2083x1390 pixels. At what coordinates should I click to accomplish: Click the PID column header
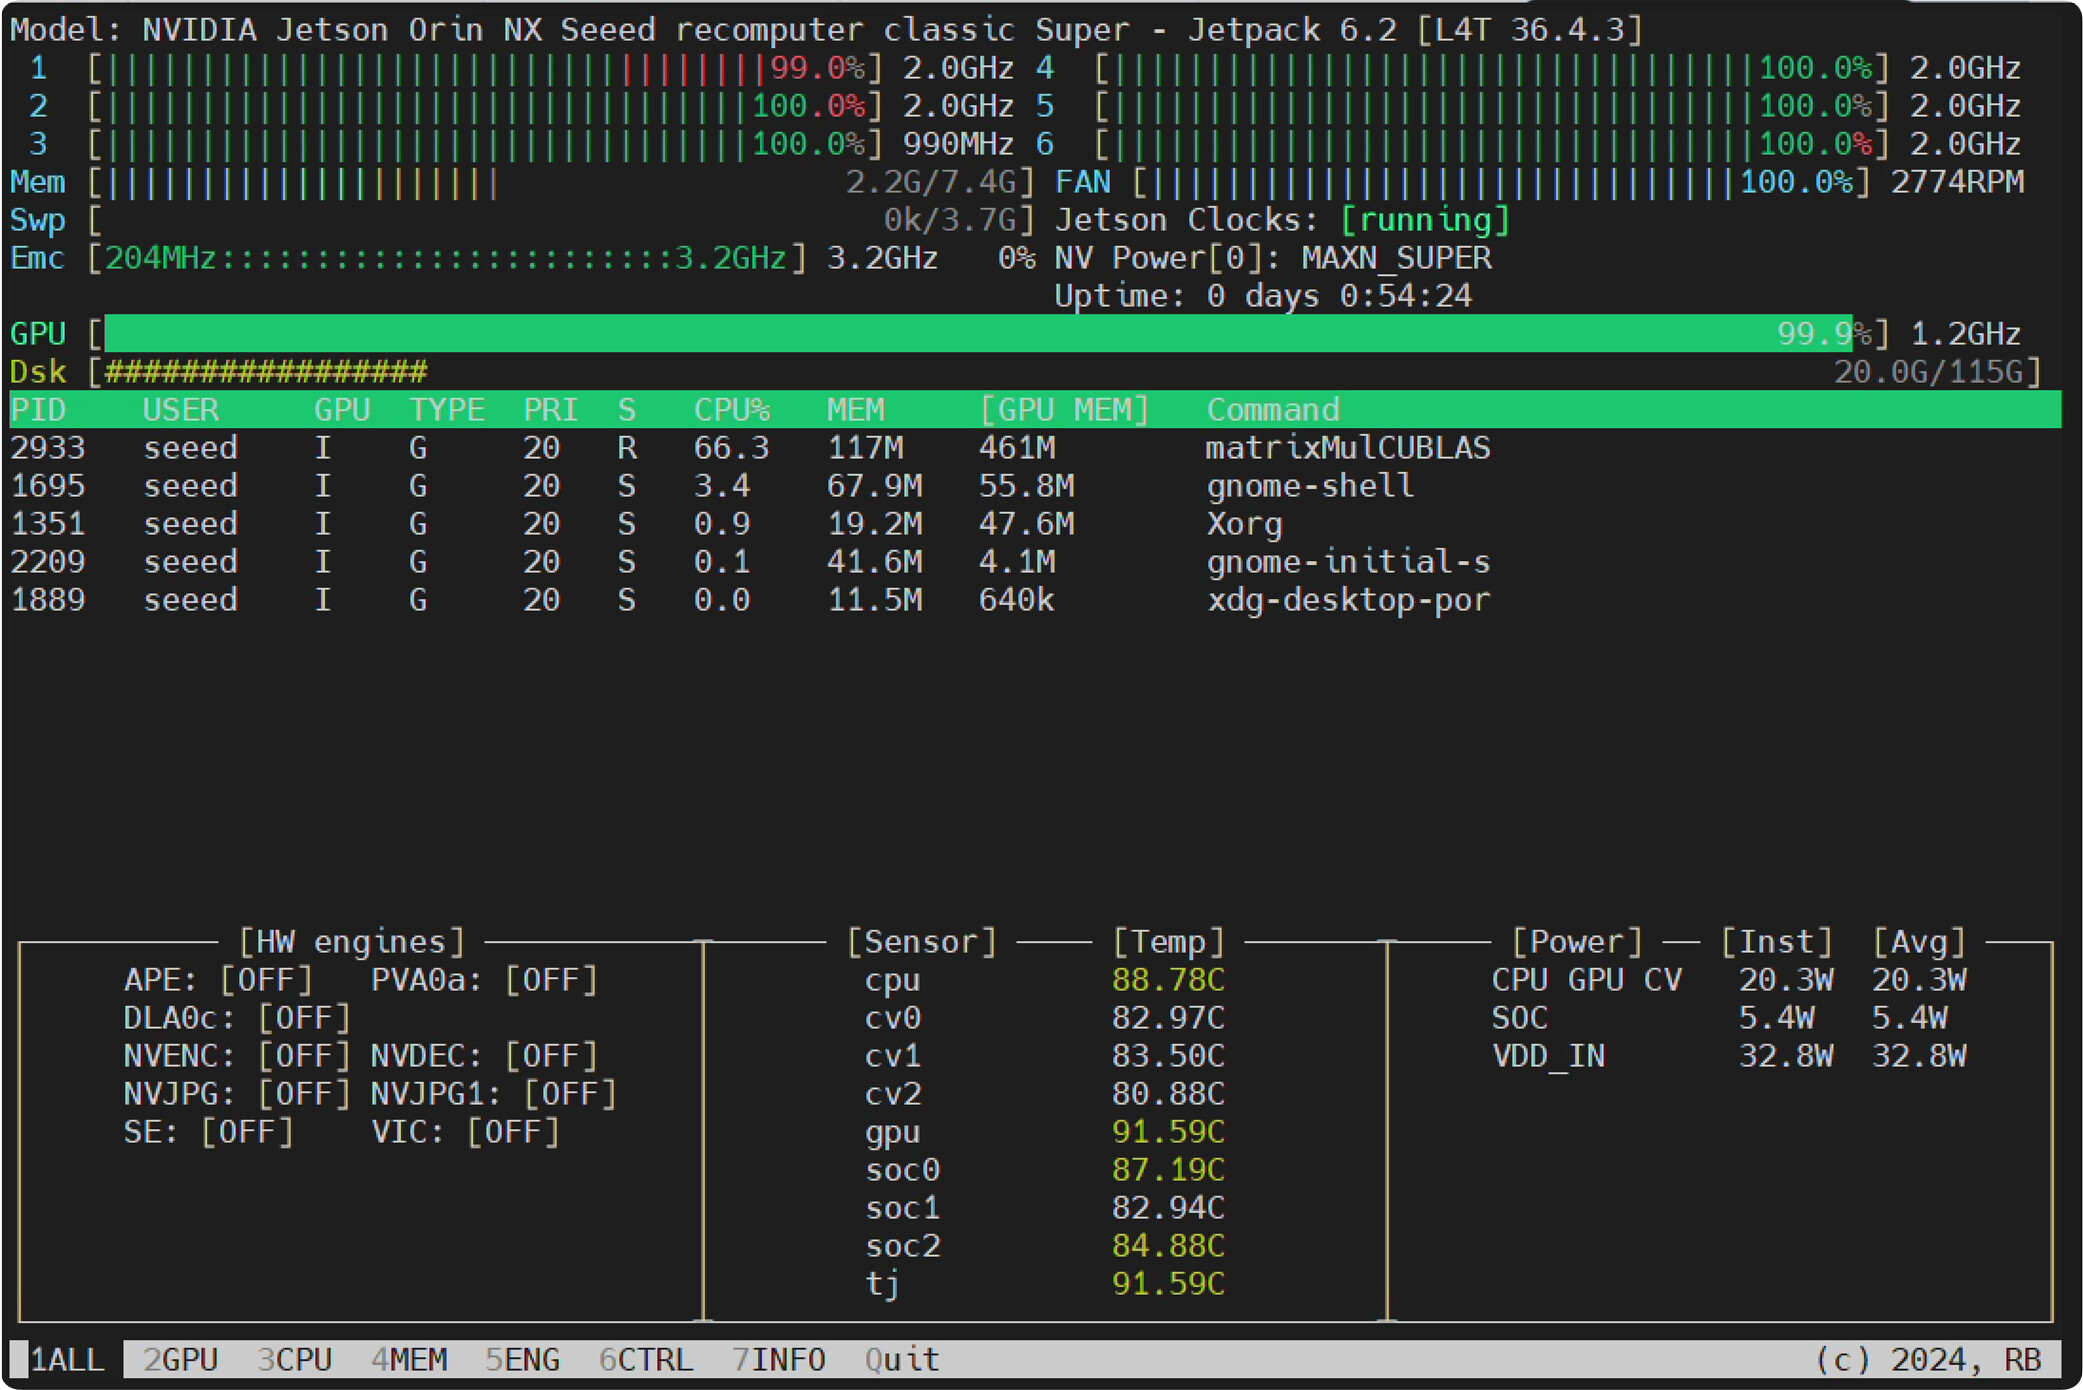(38, 410)
